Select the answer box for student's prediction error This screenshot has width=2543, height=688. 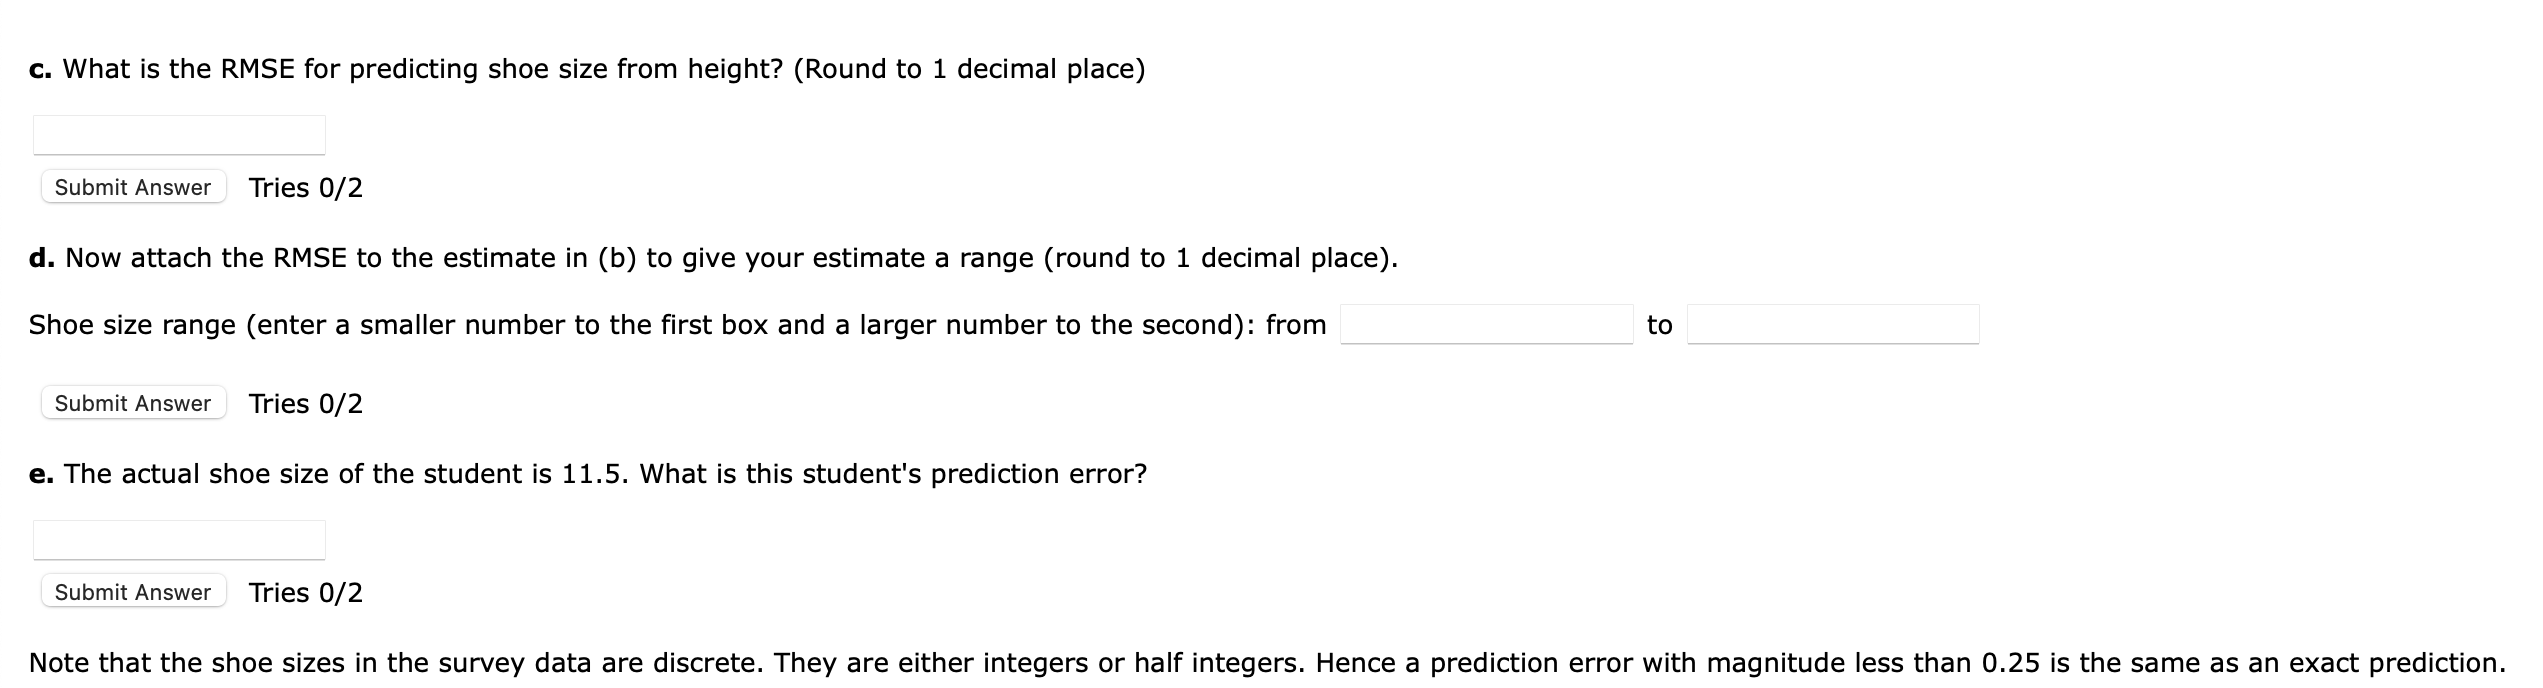click(178, 538)
